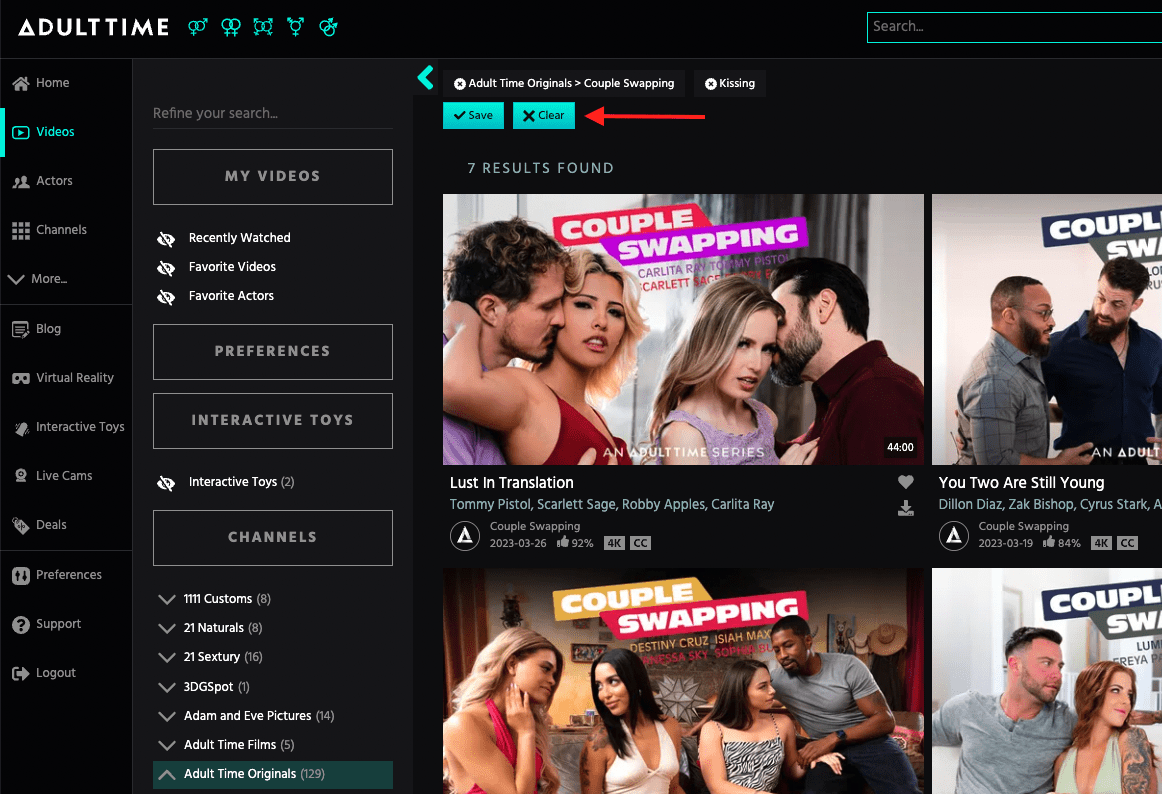Expand the Adam and Eve Pictures channel

(x=167, y=716)
